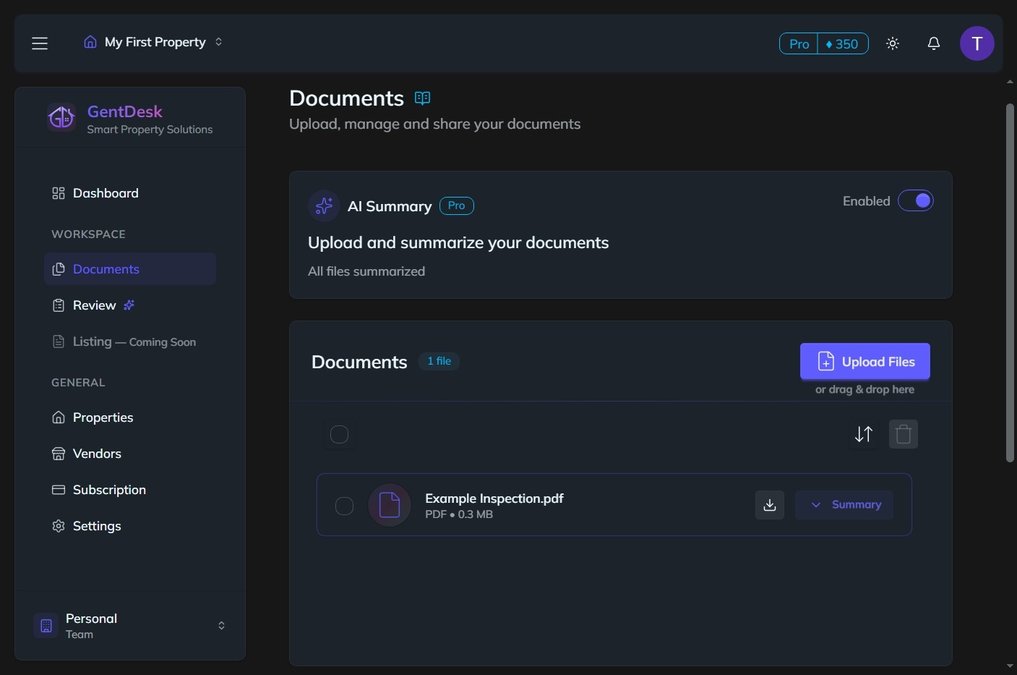Open the Review workspace page
The height and width of the screenshot is (675, 1017).
[94, 305]
